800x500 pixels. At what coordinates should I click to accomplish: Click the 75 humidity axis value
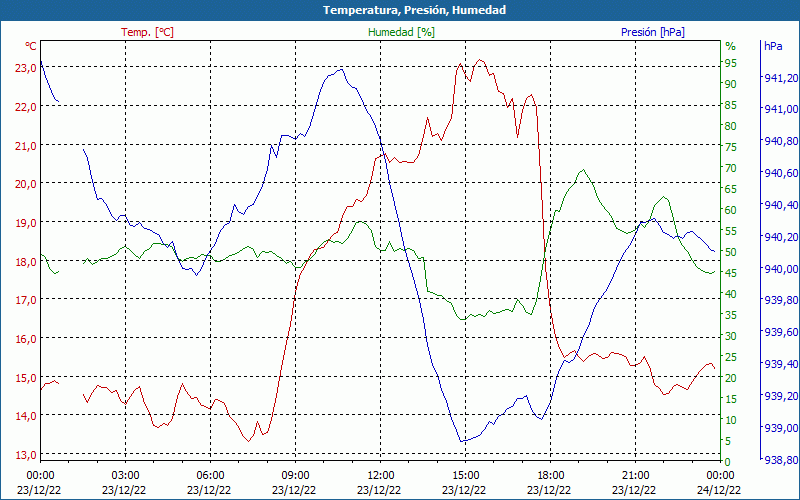tap(731, 147)
